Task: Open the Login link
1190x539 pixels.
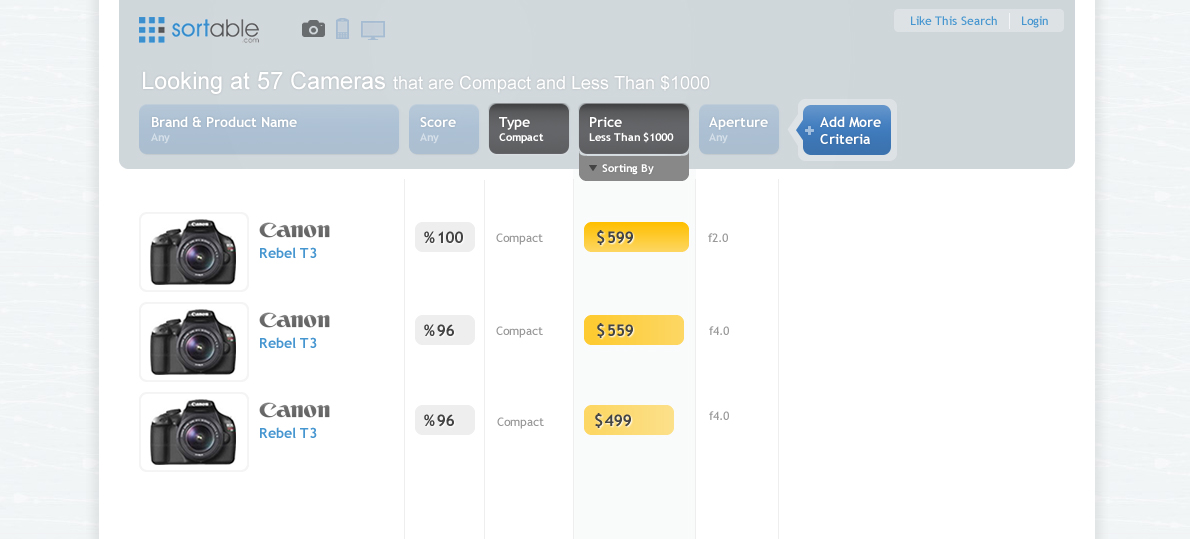Action: (1034, 21)
